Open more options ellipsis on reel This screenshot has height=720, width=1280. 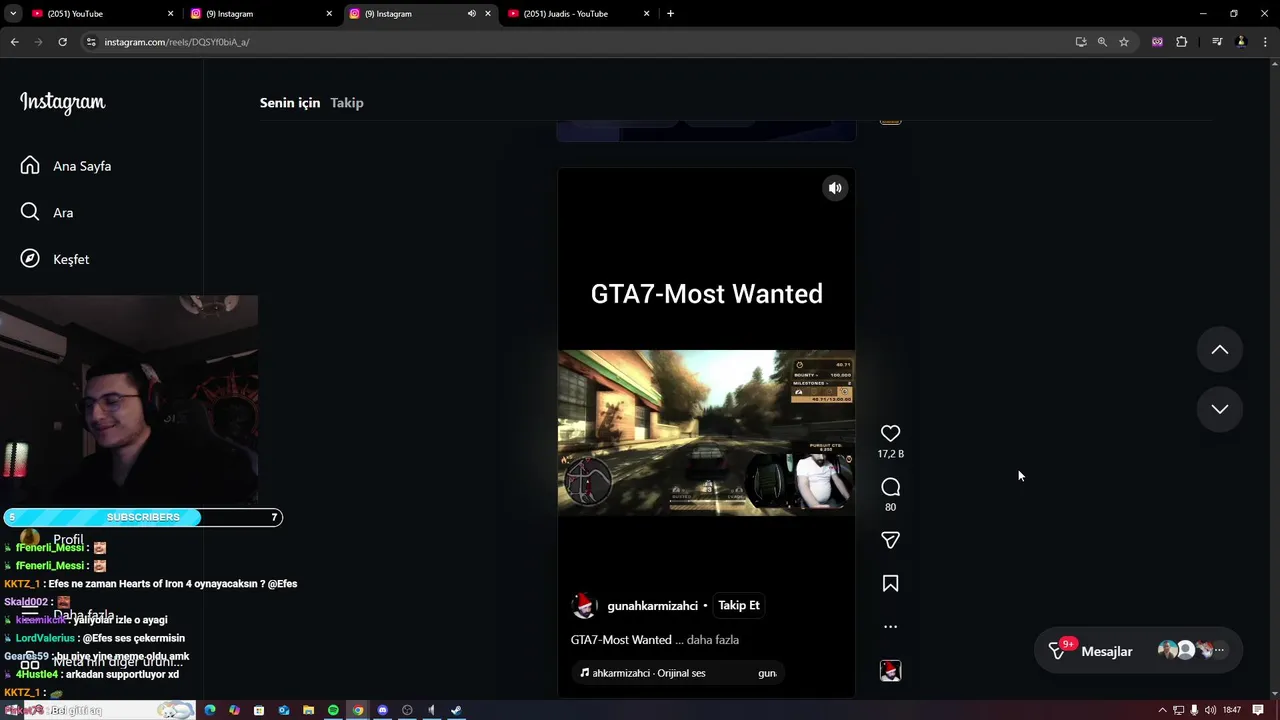pos(890,627)
